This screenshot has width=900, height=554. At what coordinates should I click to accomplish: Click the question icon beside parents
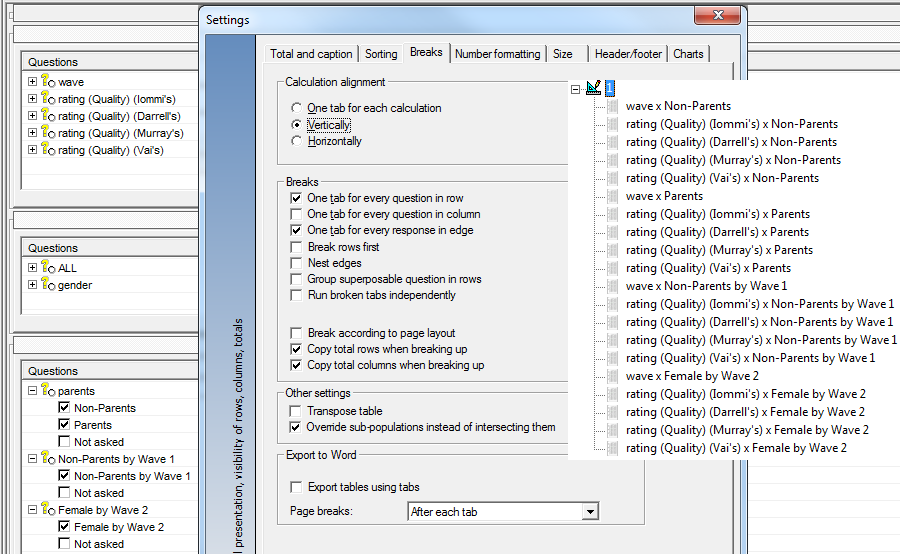click(48, 390)
